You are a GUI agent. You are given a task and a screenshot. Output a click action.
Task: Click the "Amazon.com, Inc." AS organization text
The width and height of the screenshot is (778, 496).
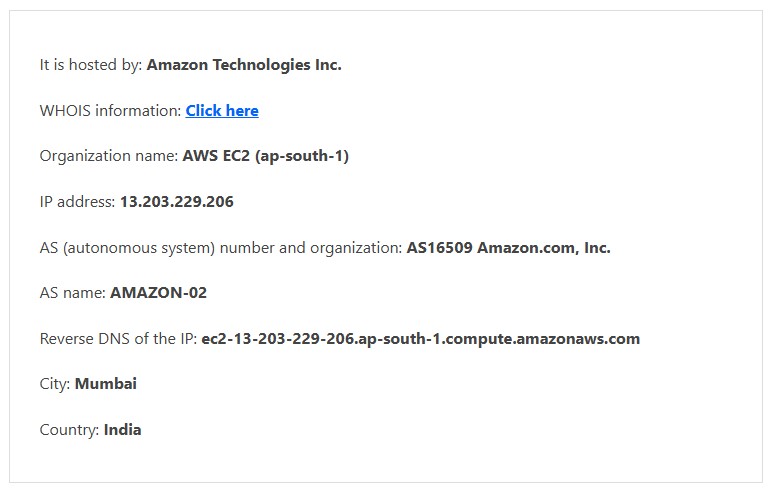(543, 248)
